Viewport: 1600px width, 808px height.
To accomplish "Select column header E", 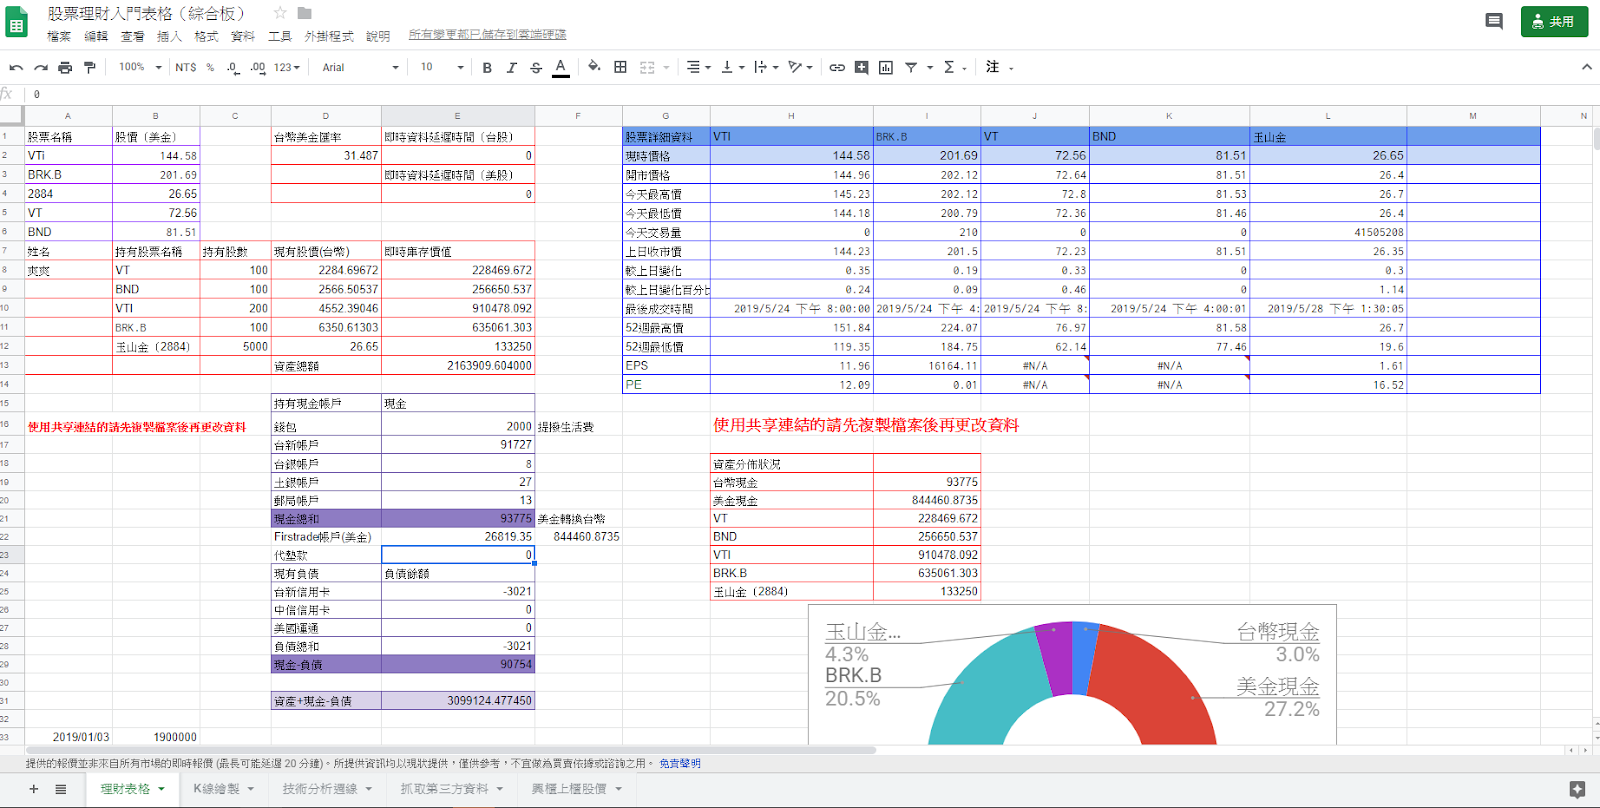I will click(x=457, y=116).
